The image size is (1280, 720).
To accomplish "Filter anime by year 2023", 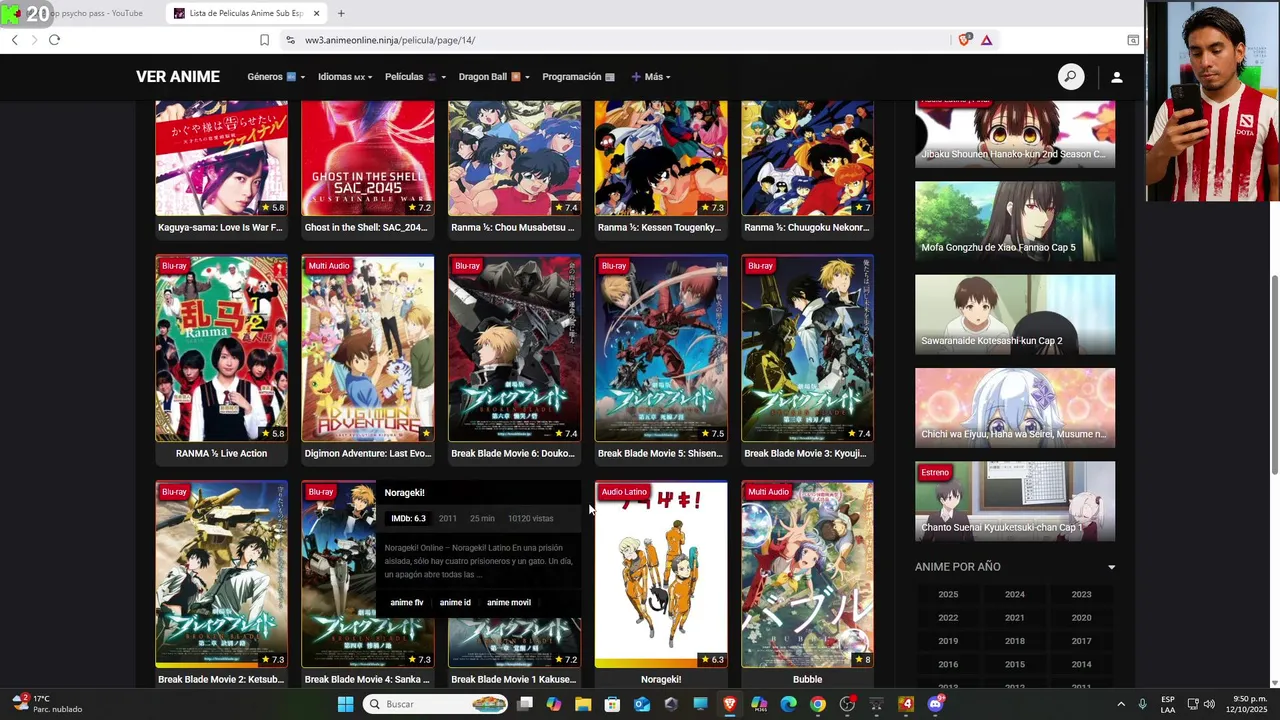I will [1081, 594].
